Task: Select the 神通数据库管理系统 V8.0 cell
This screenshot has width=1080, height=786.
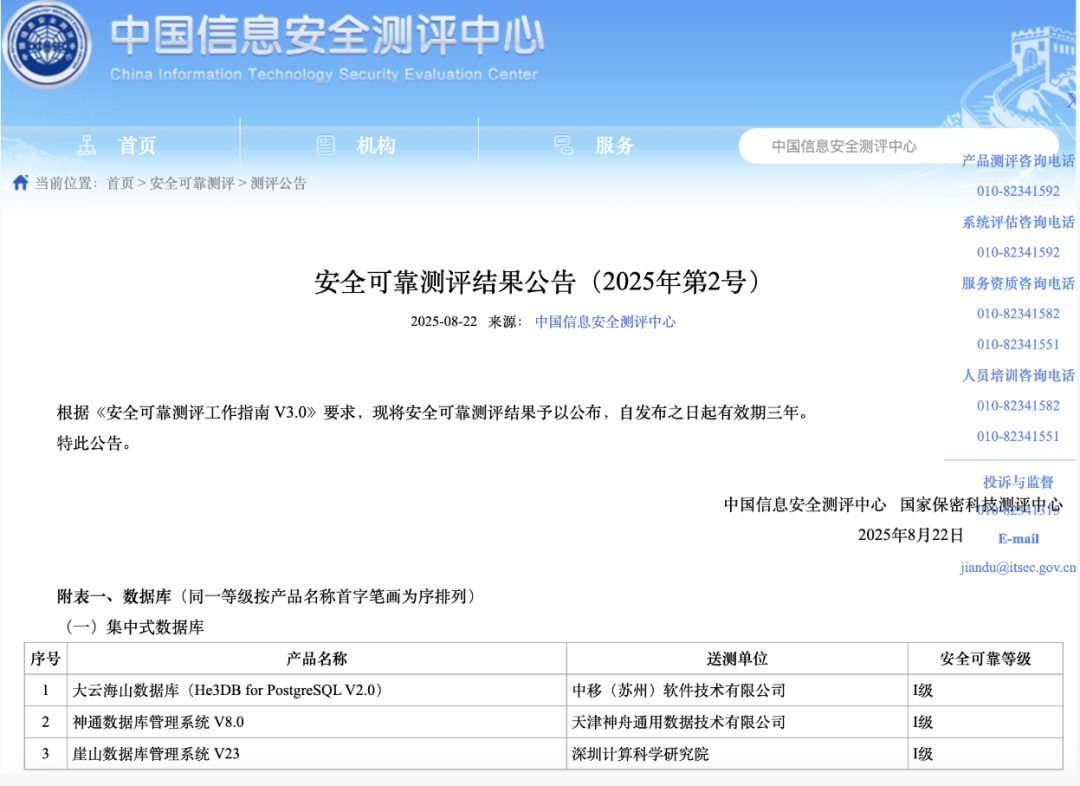Action: point(317,722)
